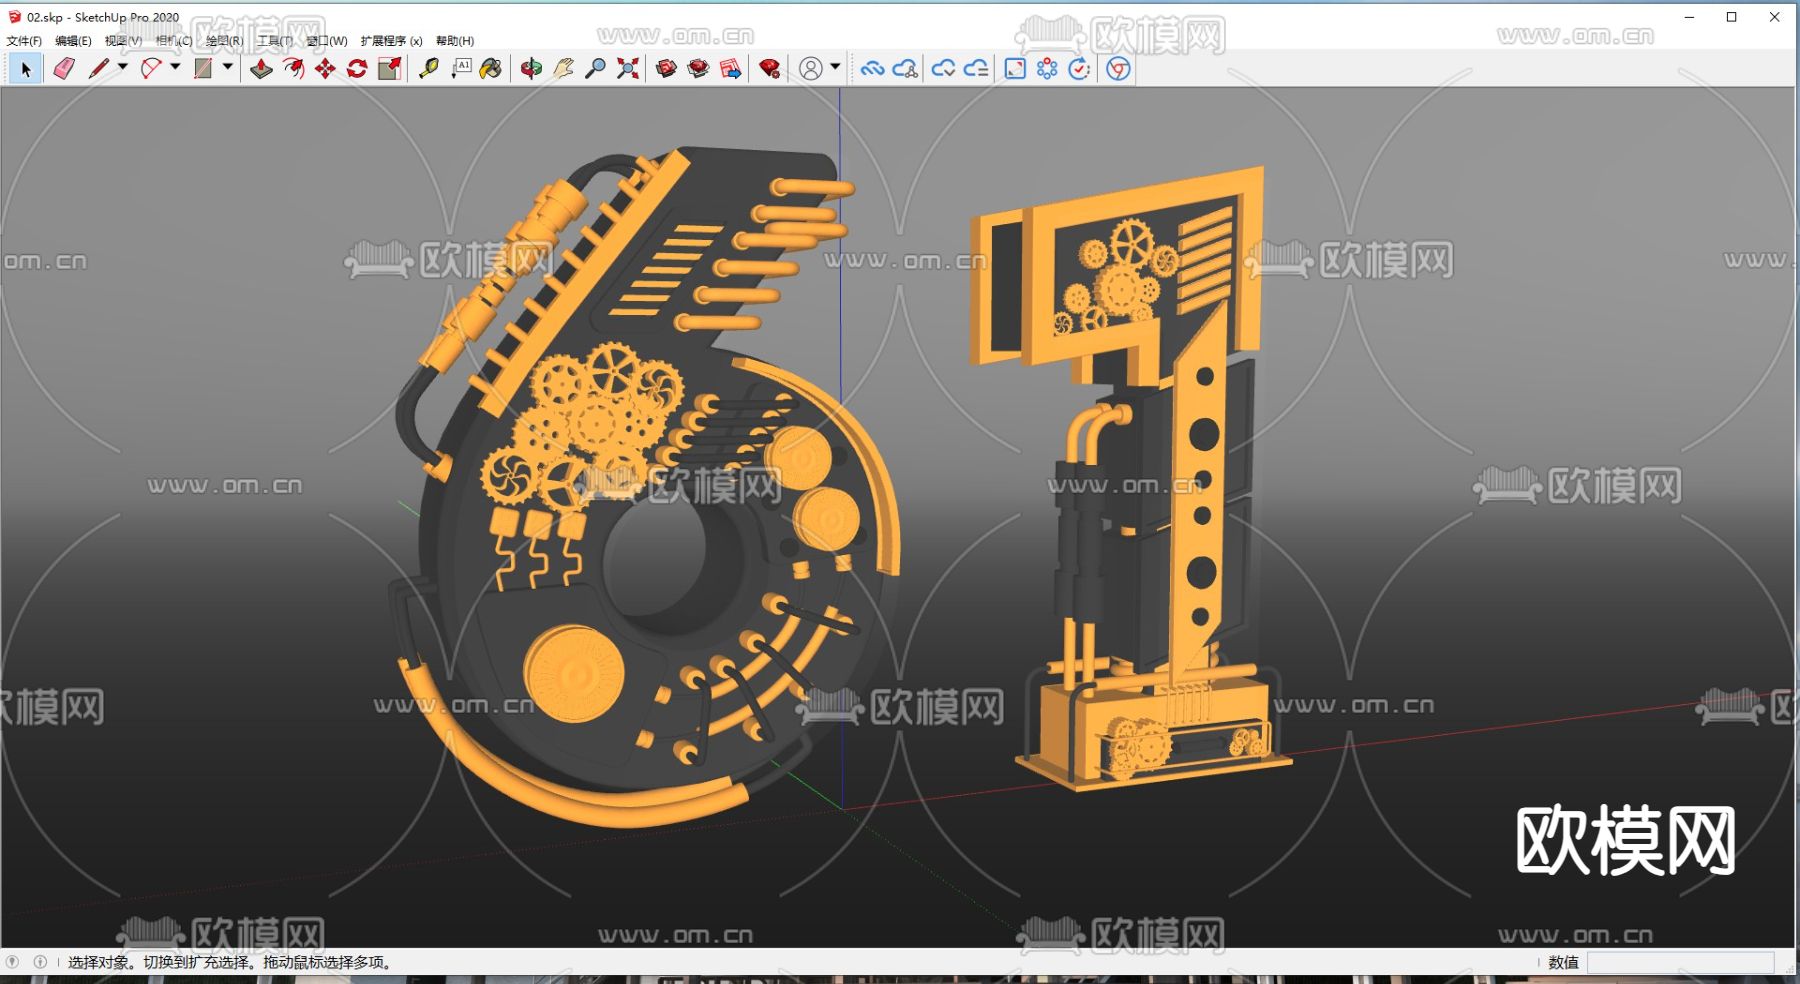Select the arrow Select tool
The width and height of the screenshot is (1800, 984).
(26, 68)
